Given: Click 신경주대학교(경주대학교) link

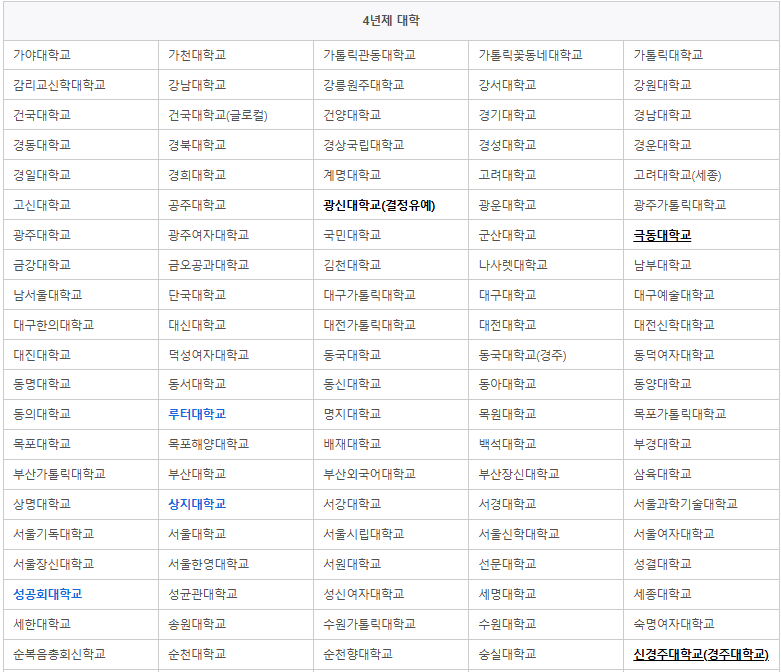Looking at the screenshot, I should click(x=701, y=654).
